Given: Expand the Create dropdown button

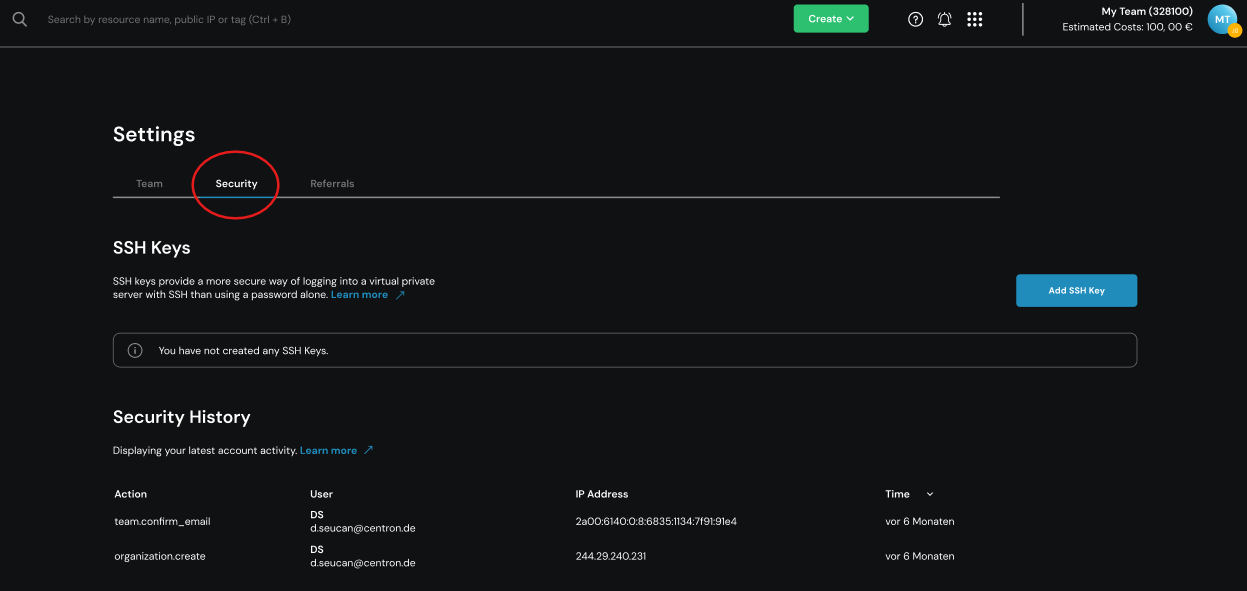Looking at the screenshot, I should (830, 19).
